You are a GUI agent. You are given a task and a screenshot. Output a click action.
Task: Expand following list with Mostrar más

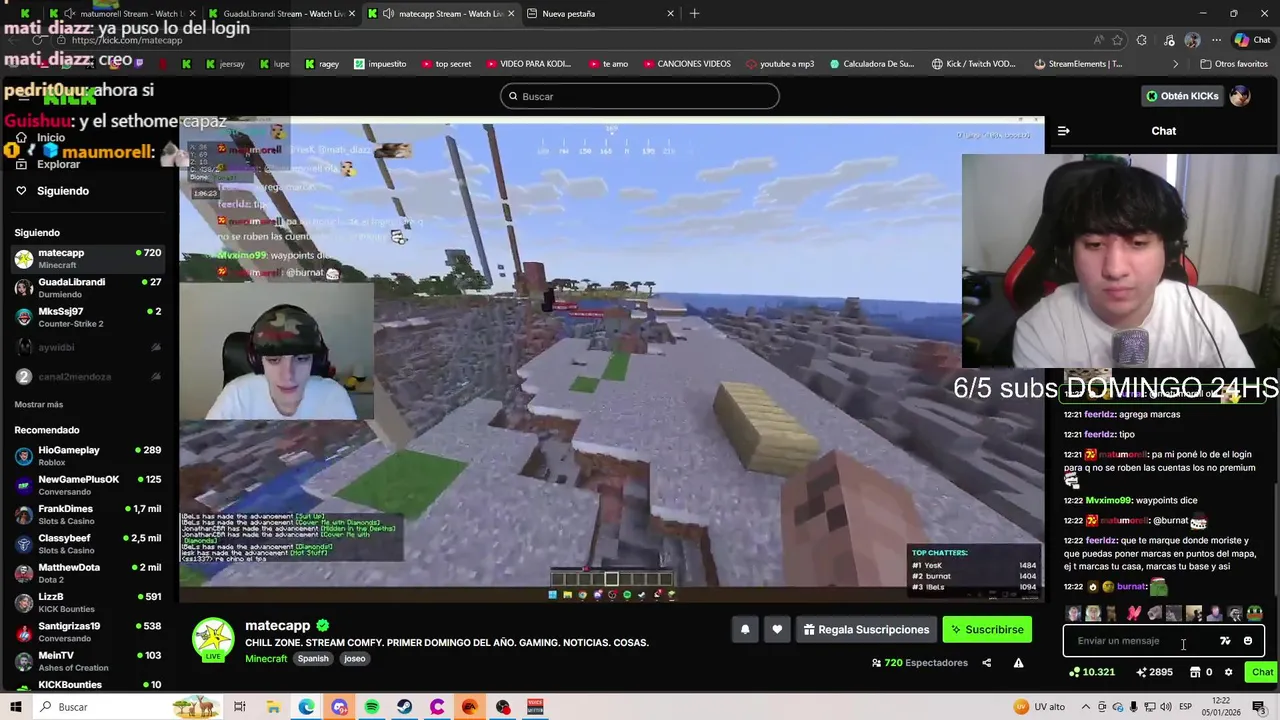click(39, 405)
